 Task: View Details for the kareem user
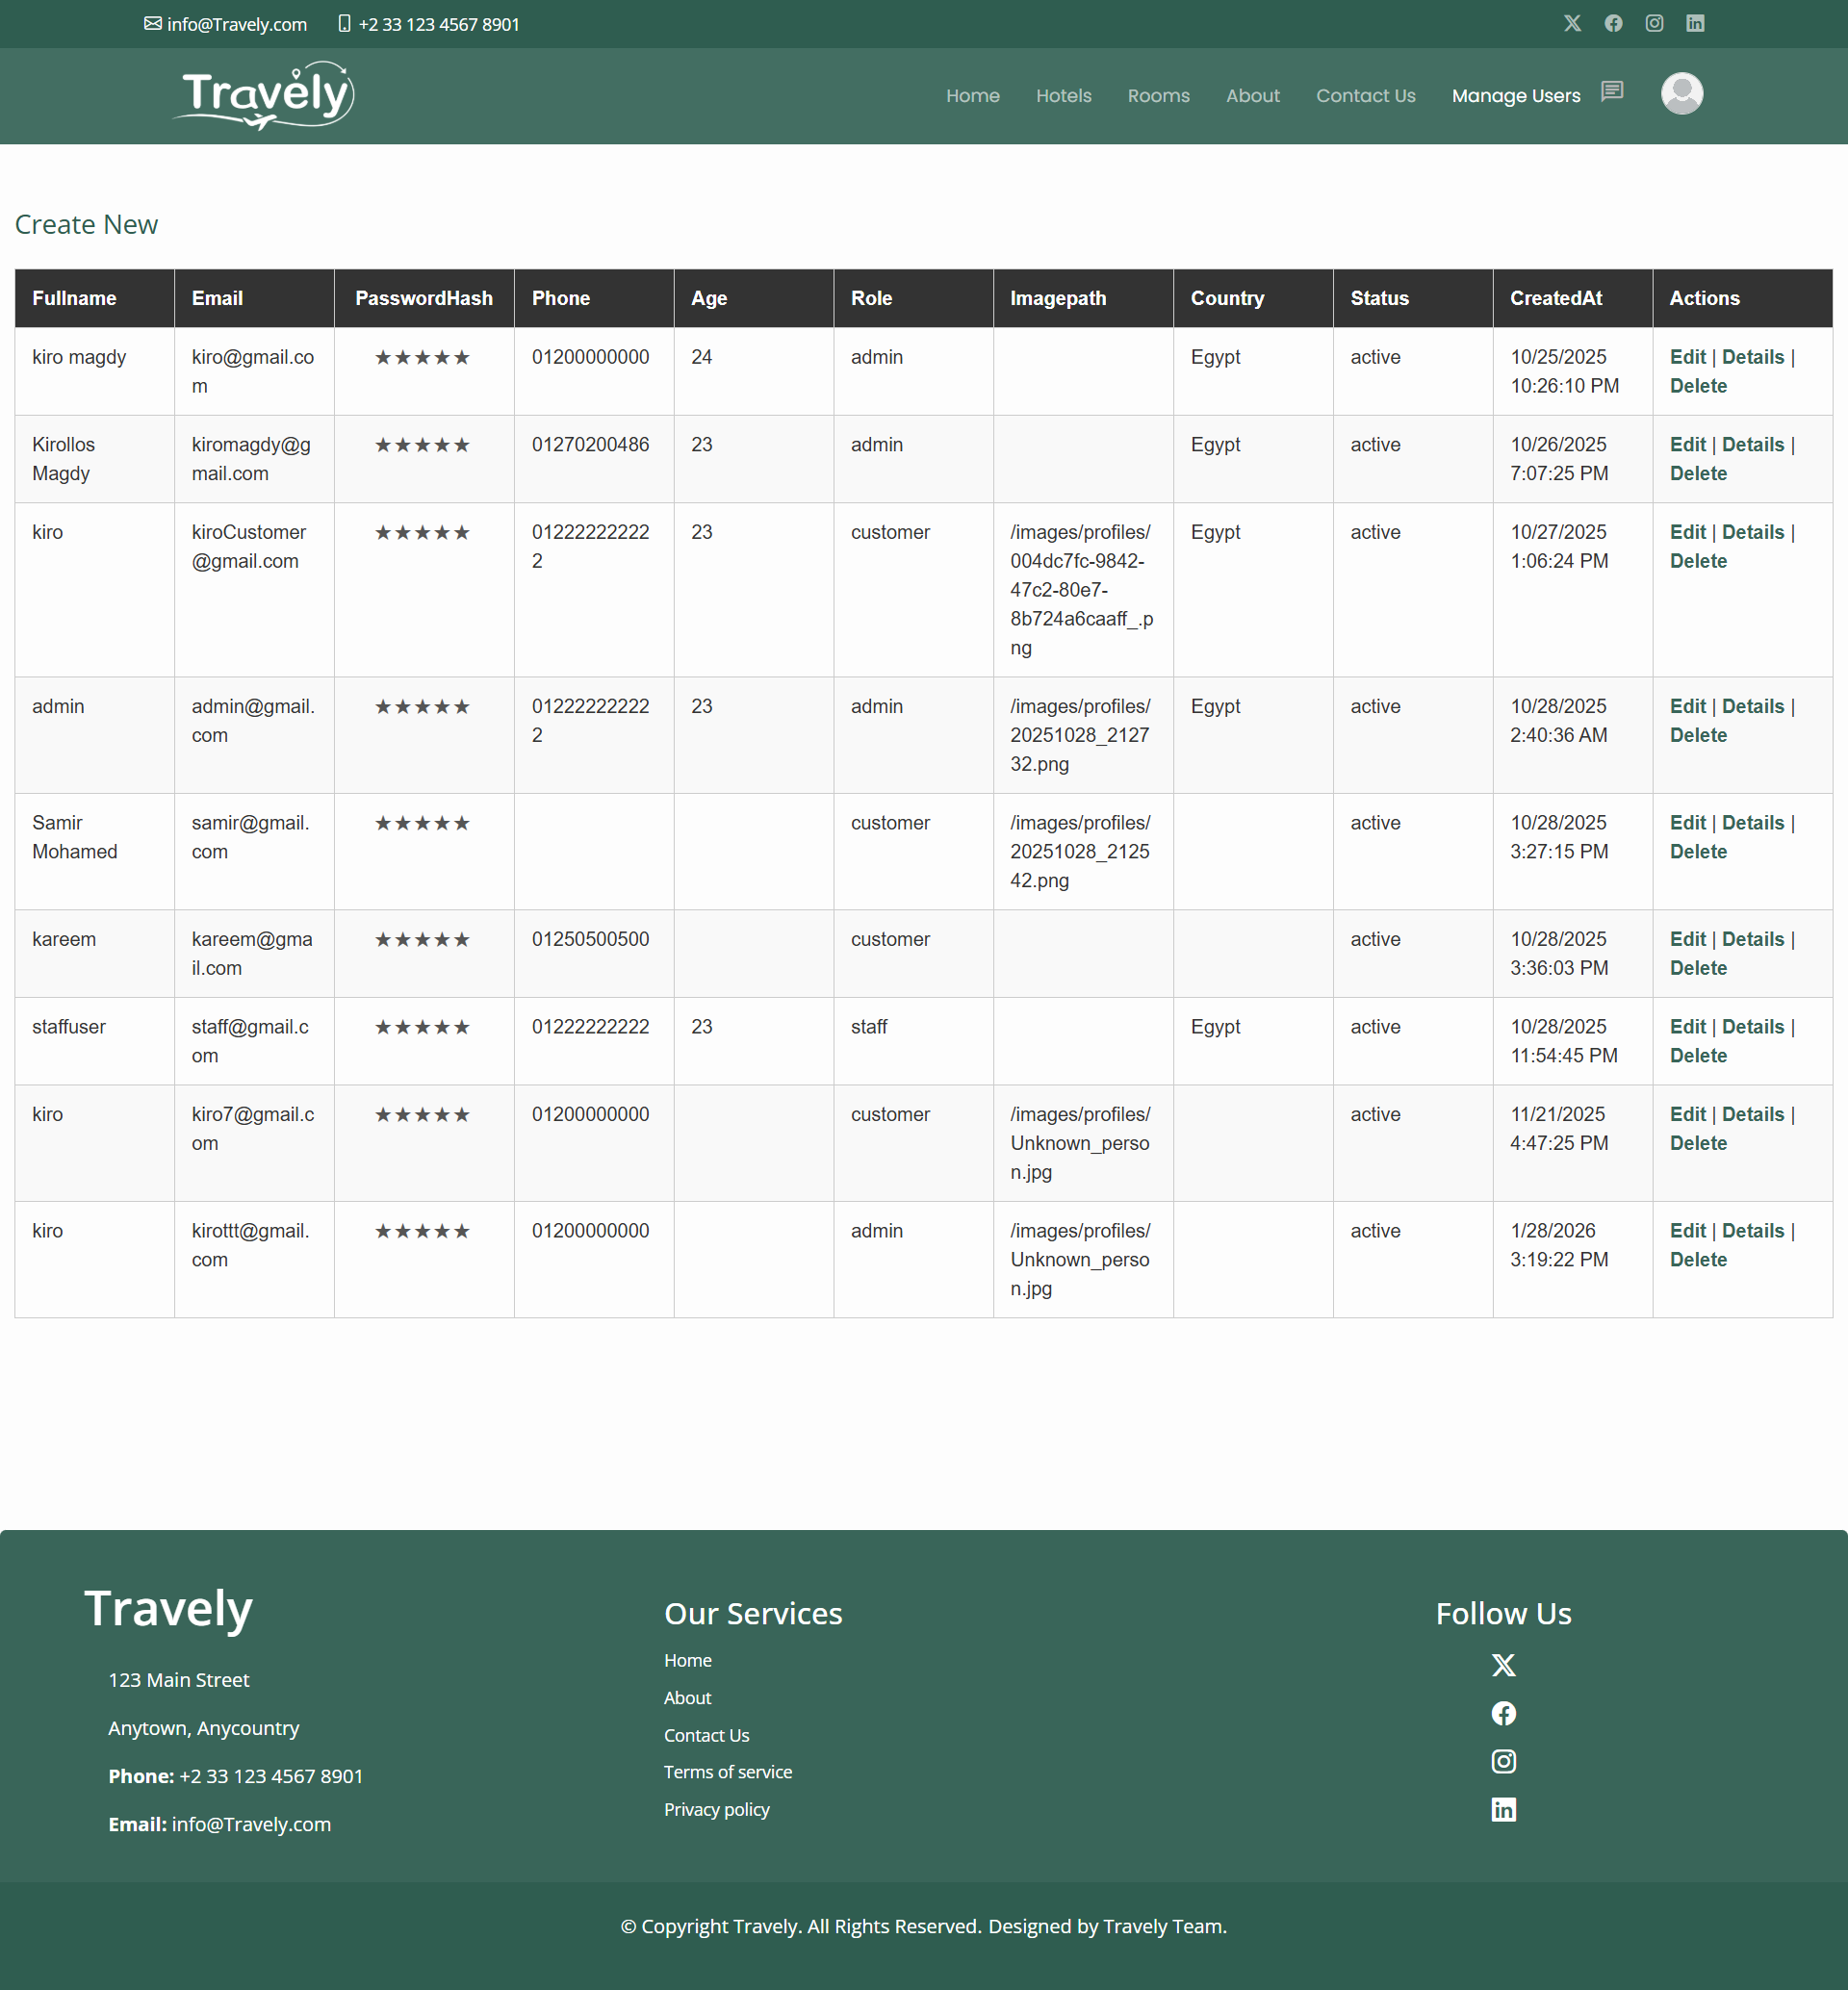[1752, 938]
